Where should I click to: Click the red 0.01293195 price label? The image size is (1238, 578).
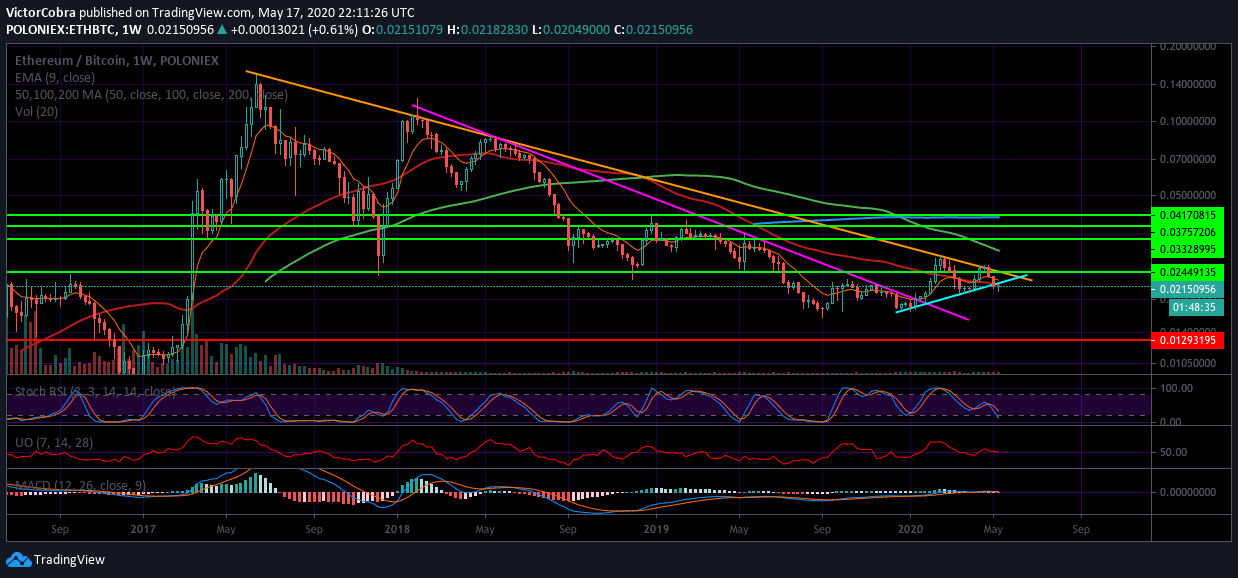(1188, 341)
